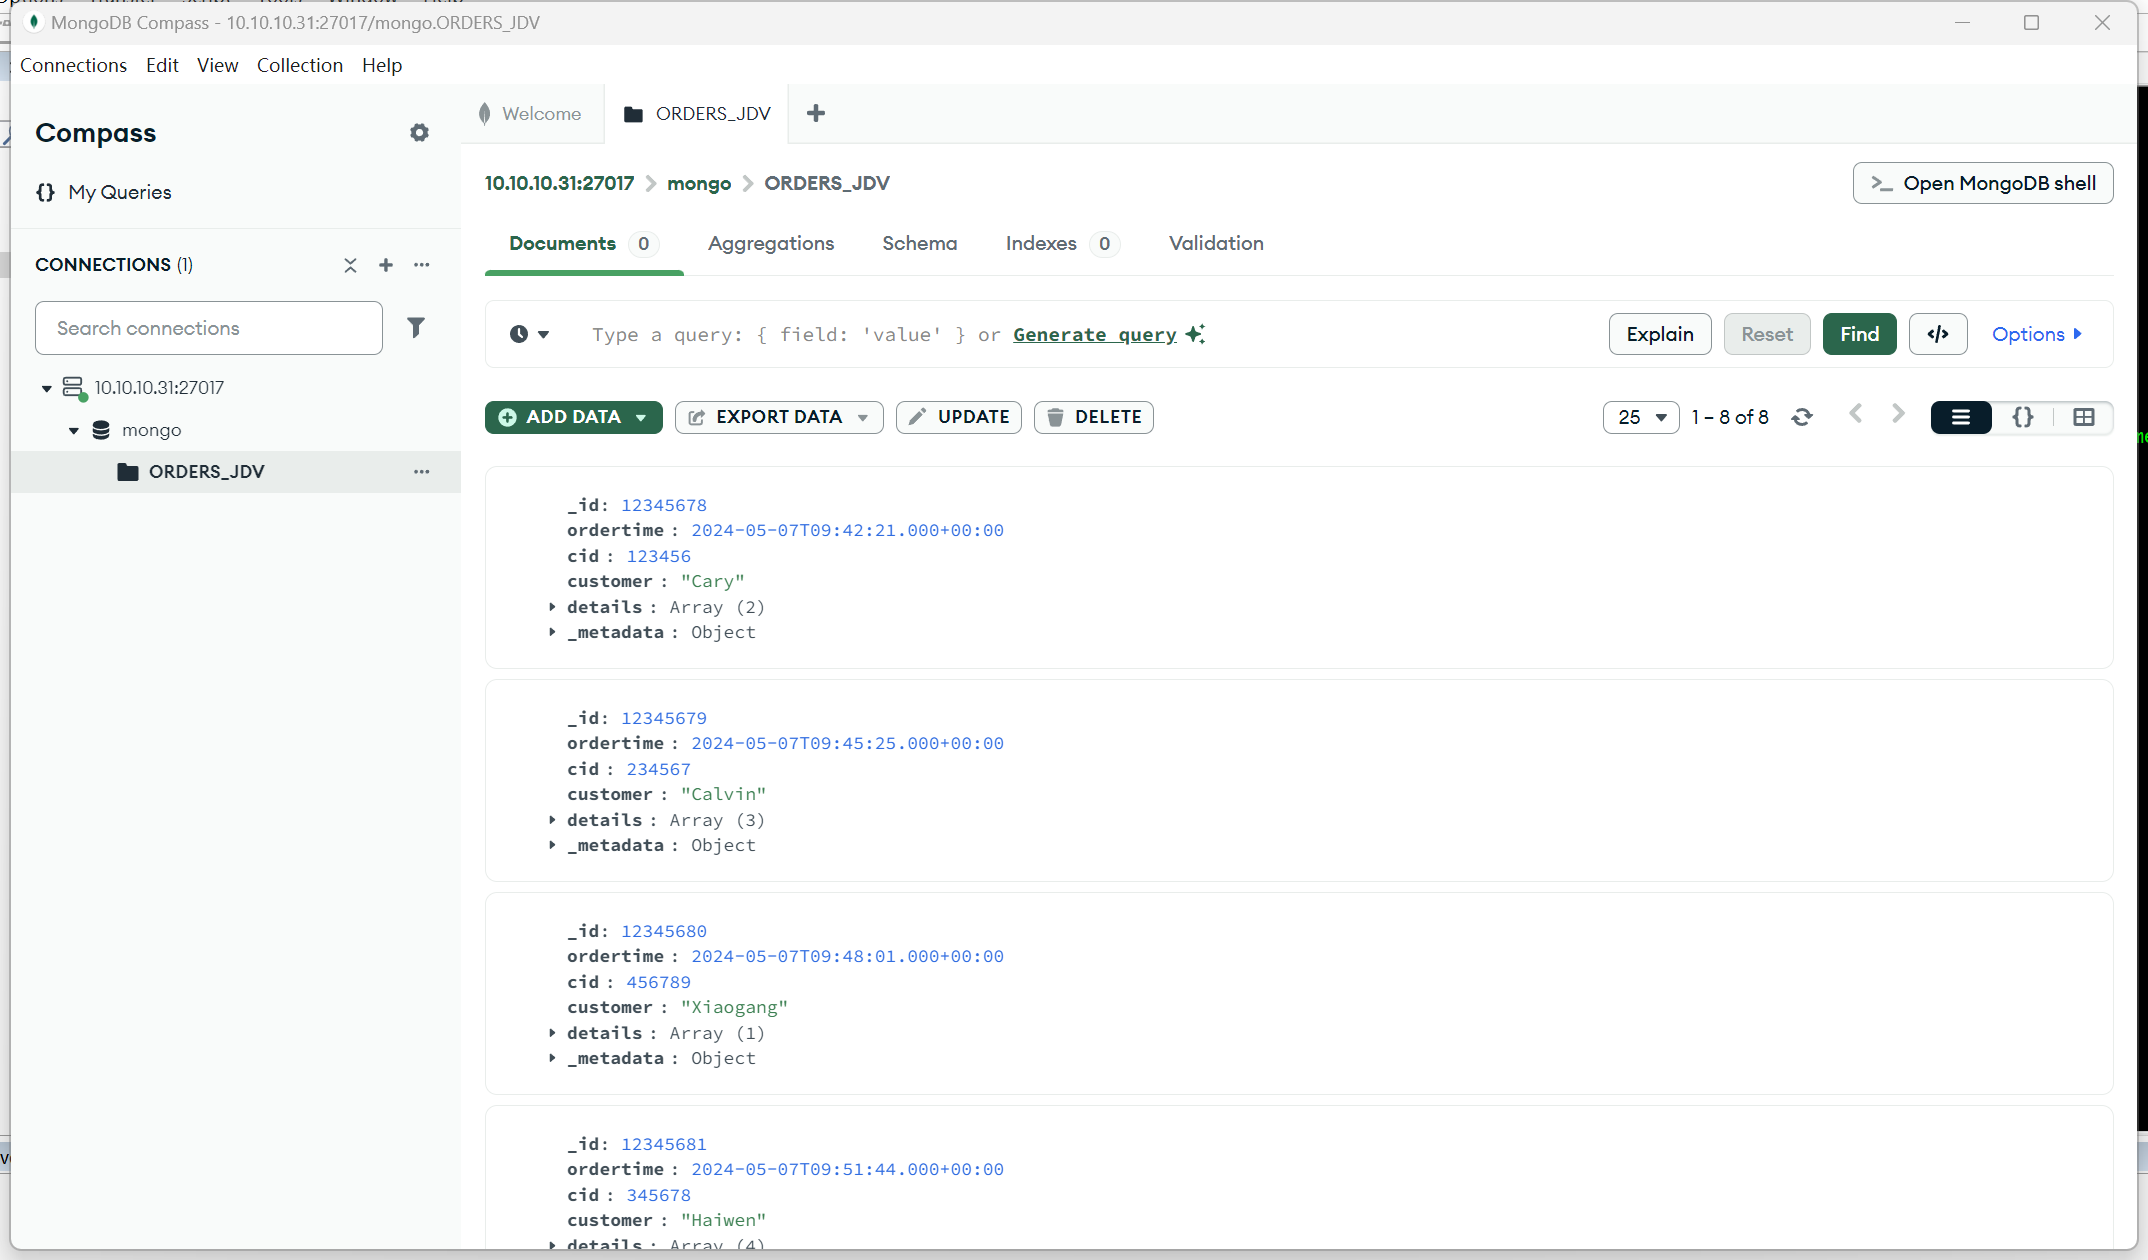Open Compass settings gear icon
Image resolution: width=2148 pixels, height=1260 pixels.
click(x=419, y=133)
